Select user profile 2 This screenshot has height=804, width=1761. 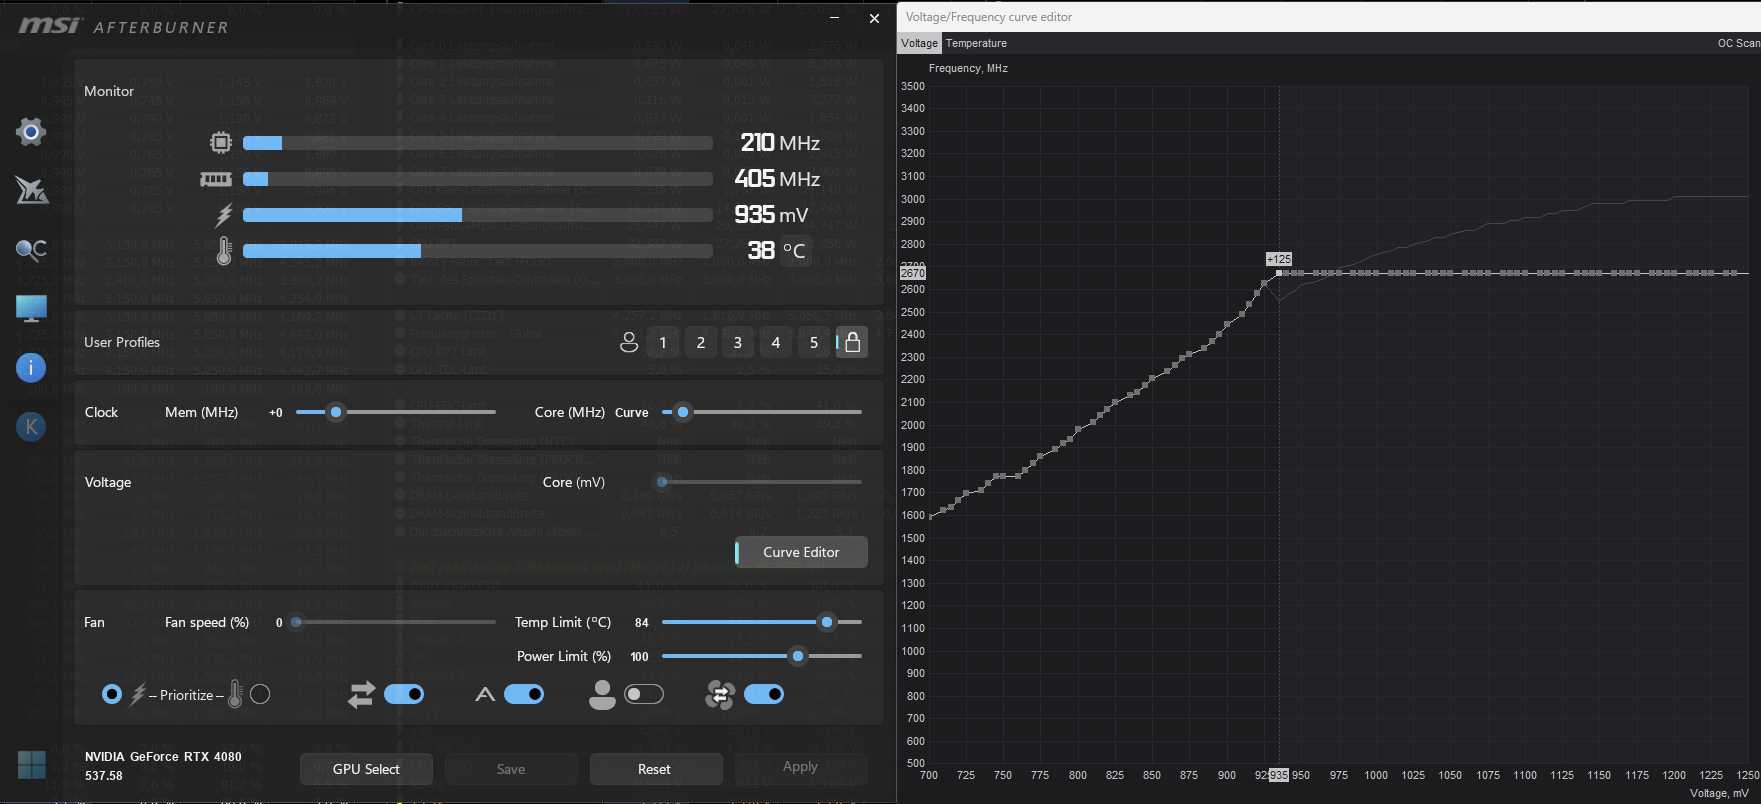(701, 342)
